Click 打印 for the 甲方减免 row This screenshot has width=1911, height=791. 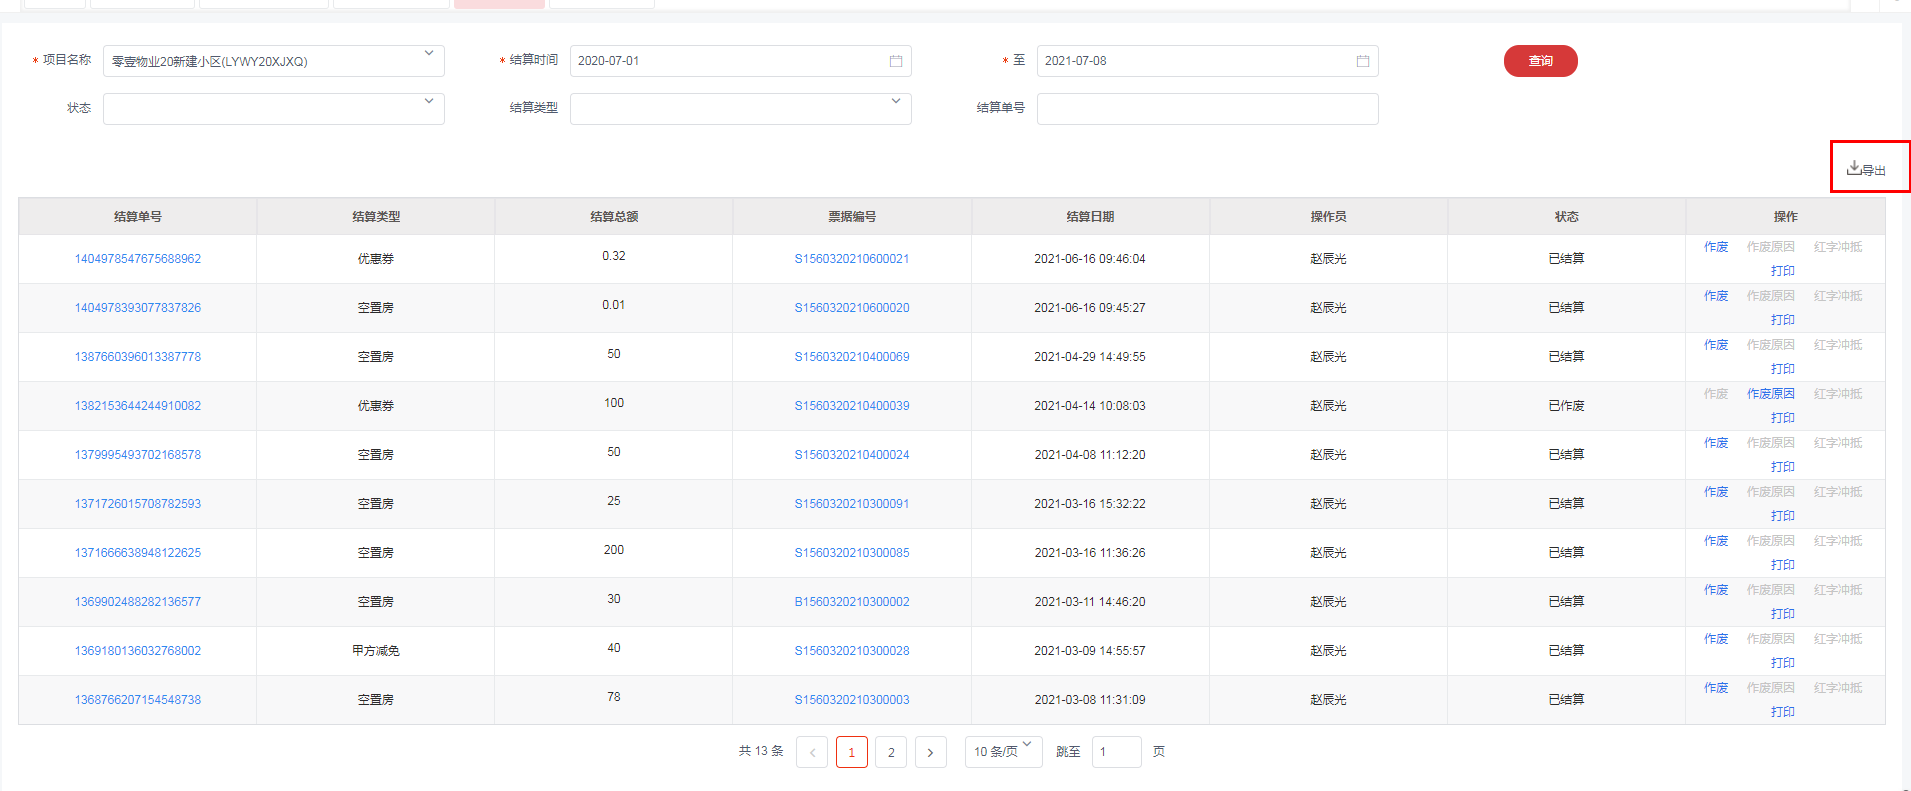[x=1782, y=663]
